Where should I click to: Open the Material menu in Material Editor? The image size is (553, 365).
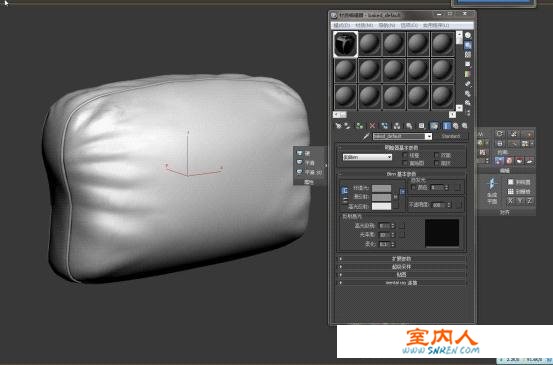(x=364, y=25)
